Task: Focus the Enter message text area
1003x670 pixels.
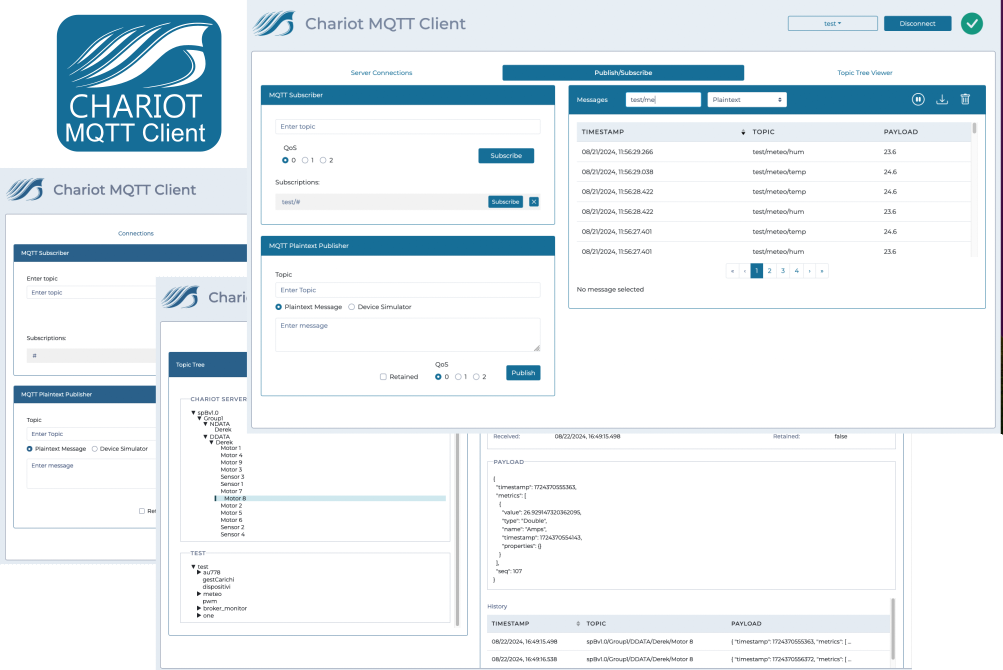Action: point(407,335)
